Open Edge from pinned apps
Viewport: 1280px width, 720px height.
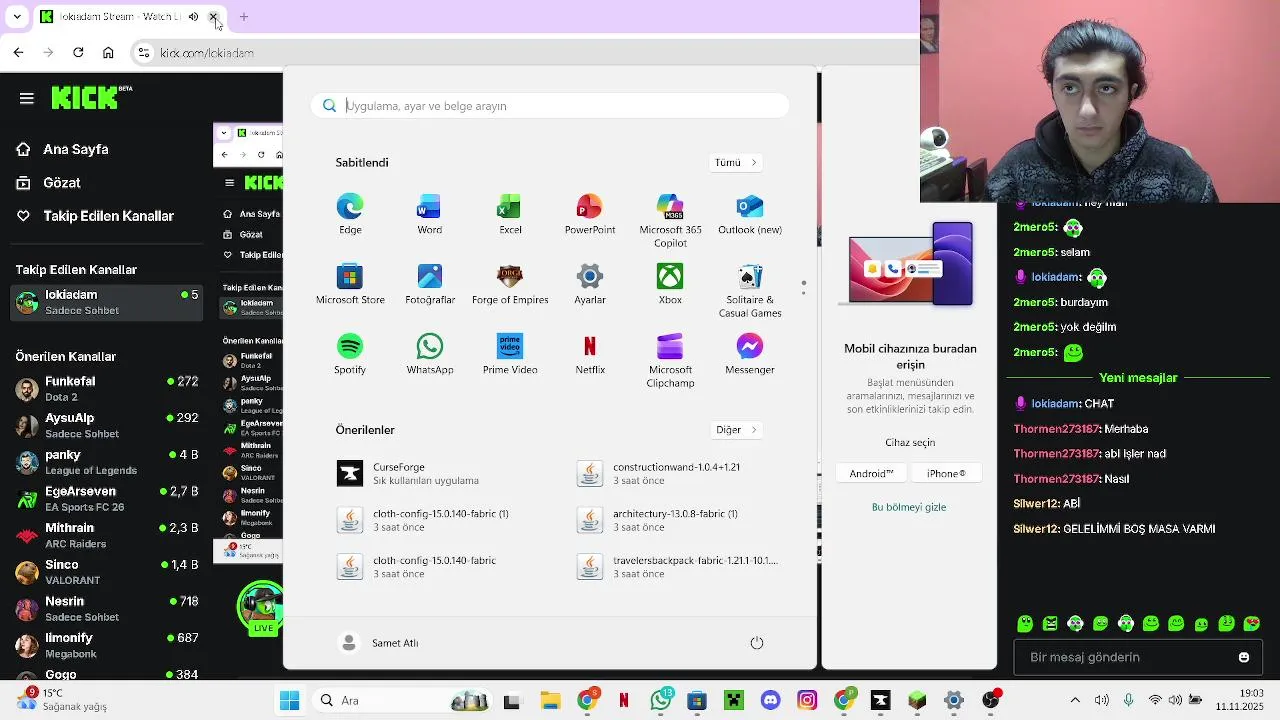pyautogui.click(x=350, y=214)
